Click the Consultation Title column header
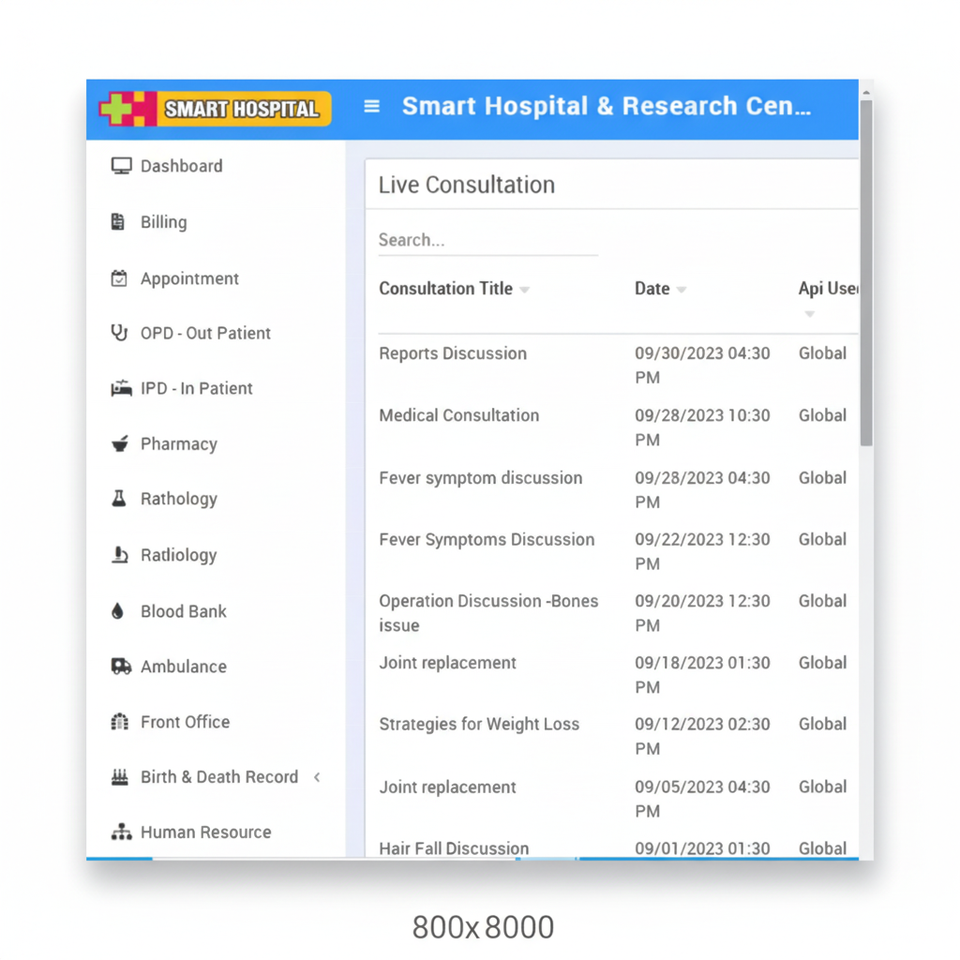This screenshot has width=960, height=960. pos(446,288)
